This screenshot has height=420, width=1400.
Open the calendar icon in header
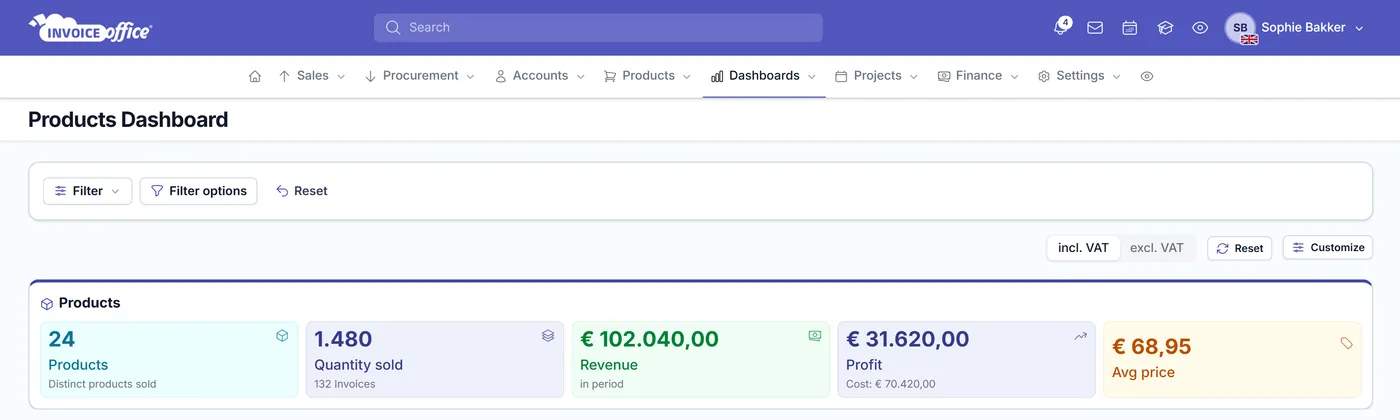click(x=1130, y=28)
